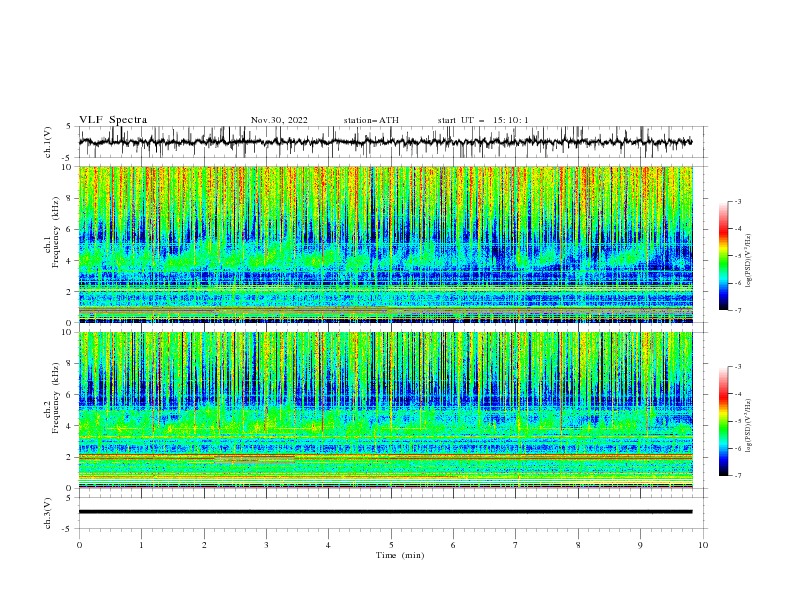Viewport: 792px width, 612px height.
Task: Click the flat ch.3 voltage trace
Action: (385, 512)
